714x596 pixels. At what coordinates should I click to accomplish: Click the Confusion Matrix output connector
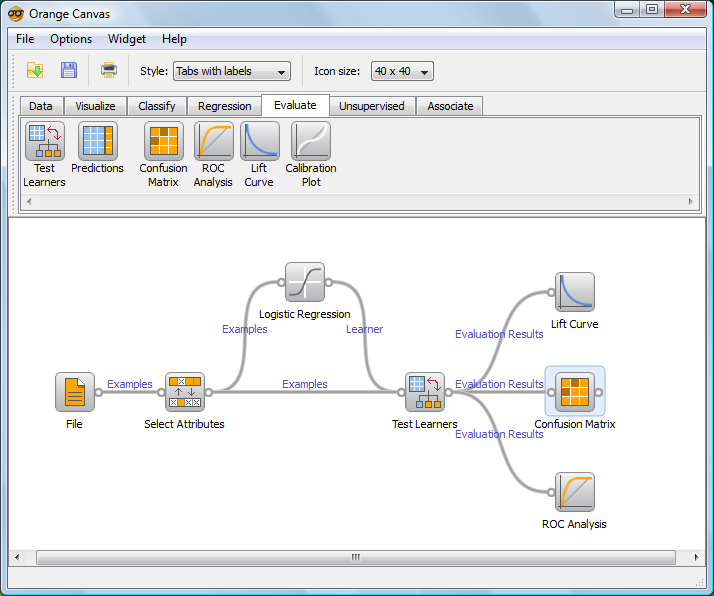click(599, 392)
